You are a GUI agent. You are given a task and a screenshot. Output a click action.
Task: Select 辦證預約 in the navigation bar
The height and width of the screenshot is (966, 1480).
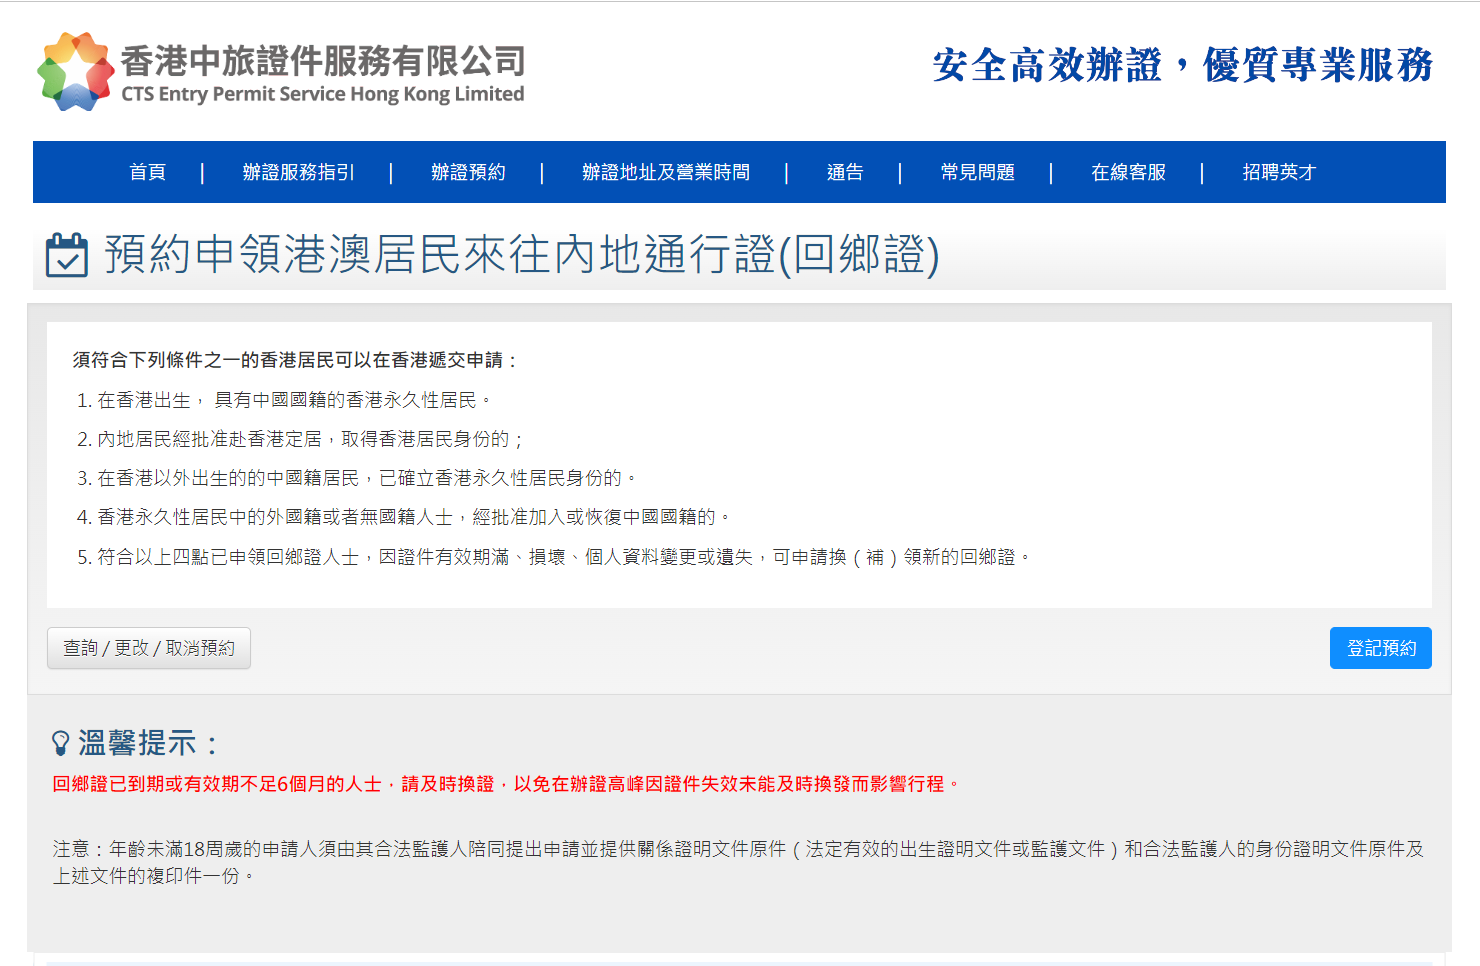tap(468, 172)
